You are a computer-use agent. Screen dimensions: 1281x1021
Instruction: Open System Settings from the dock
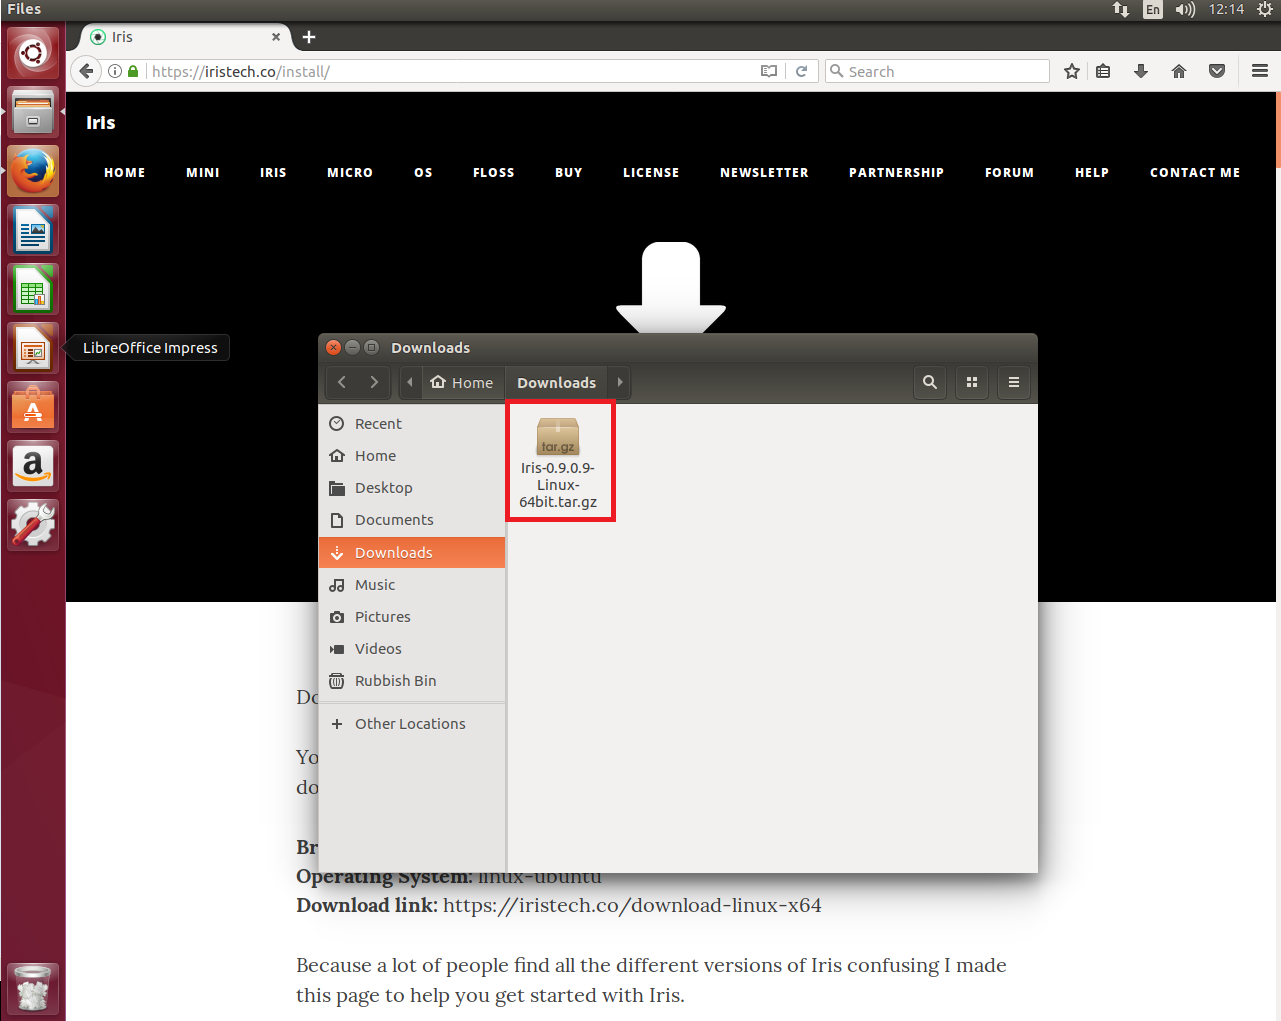coord(33,525)
